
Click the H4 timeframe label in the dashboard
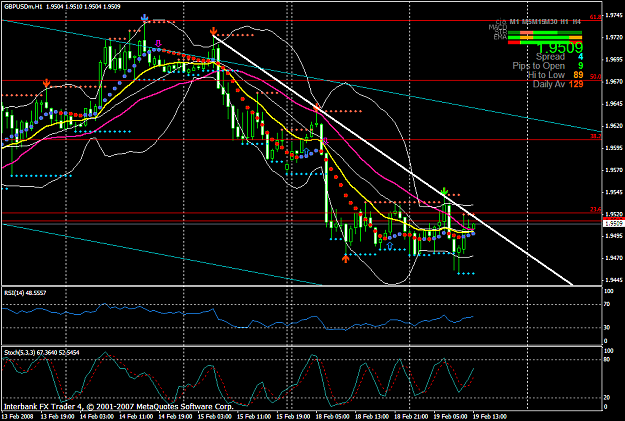point(576,22)
